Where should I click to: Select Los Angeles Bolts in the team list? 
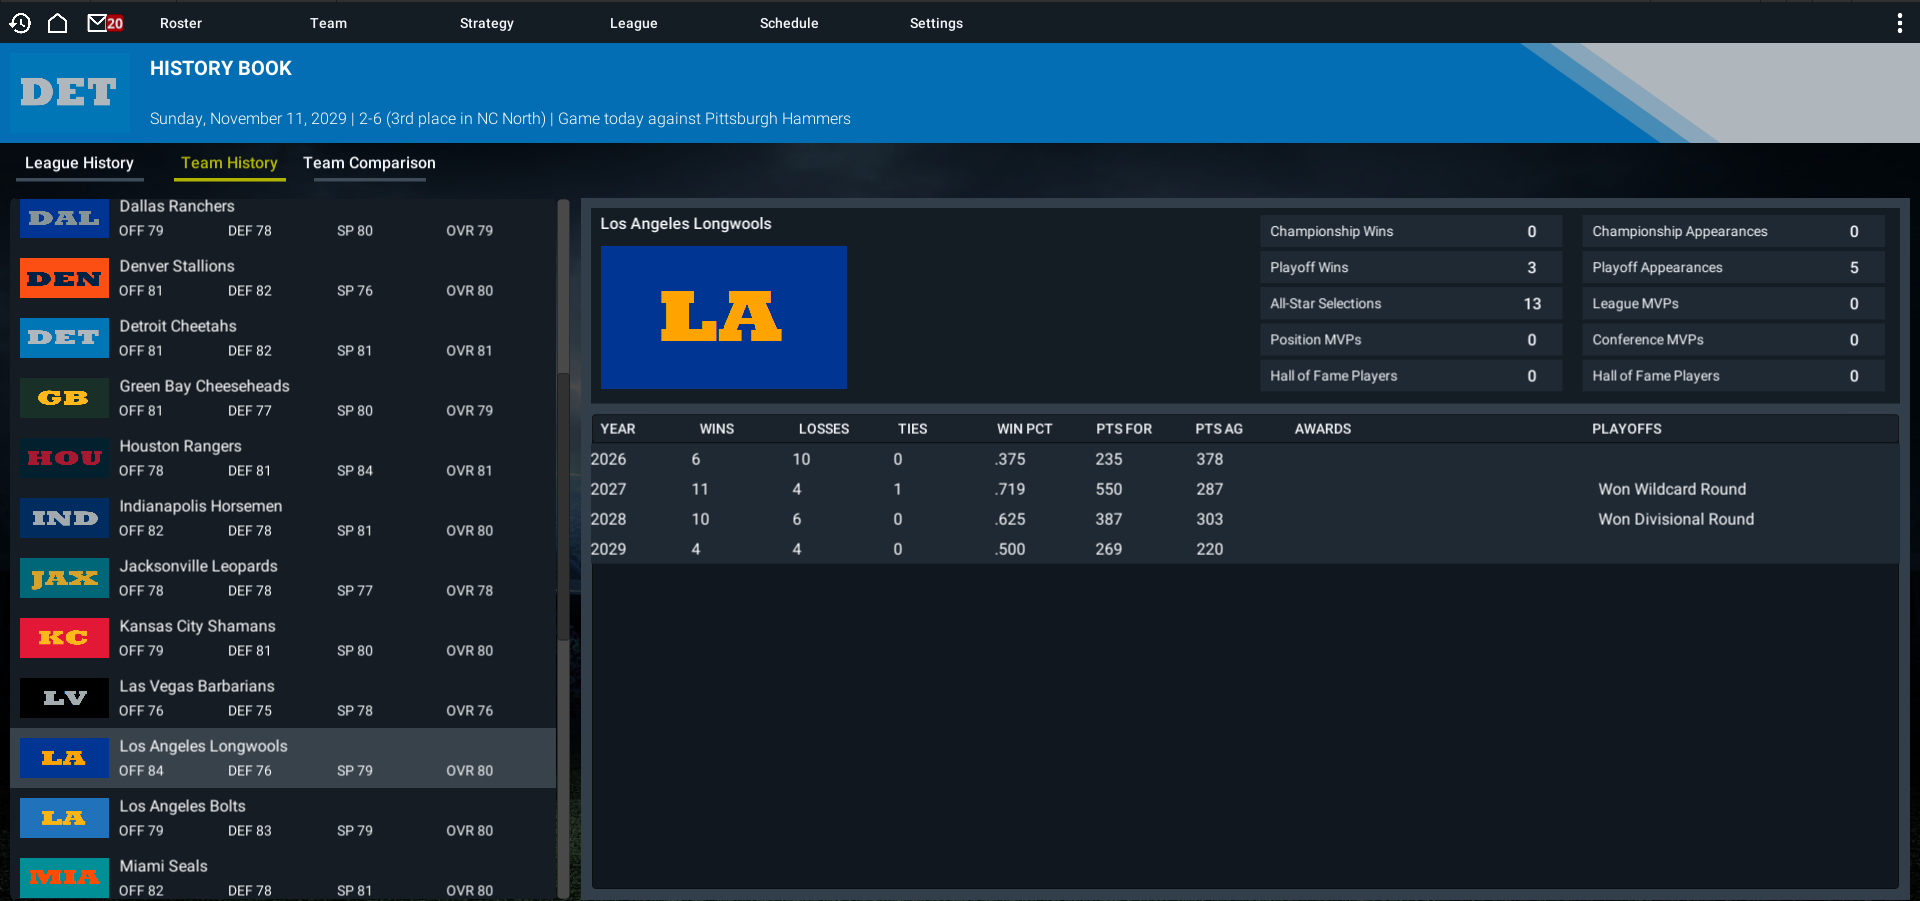tap(283, 818)
